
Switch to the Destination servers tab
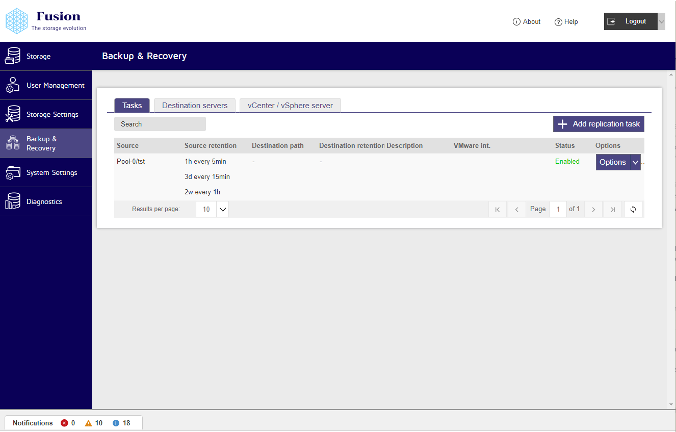(195, 105)
